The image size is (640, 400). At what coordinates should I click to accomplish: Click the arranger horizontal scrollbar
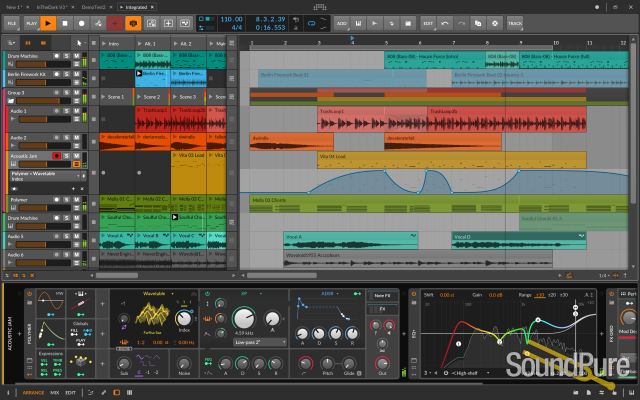click(282, 276)
